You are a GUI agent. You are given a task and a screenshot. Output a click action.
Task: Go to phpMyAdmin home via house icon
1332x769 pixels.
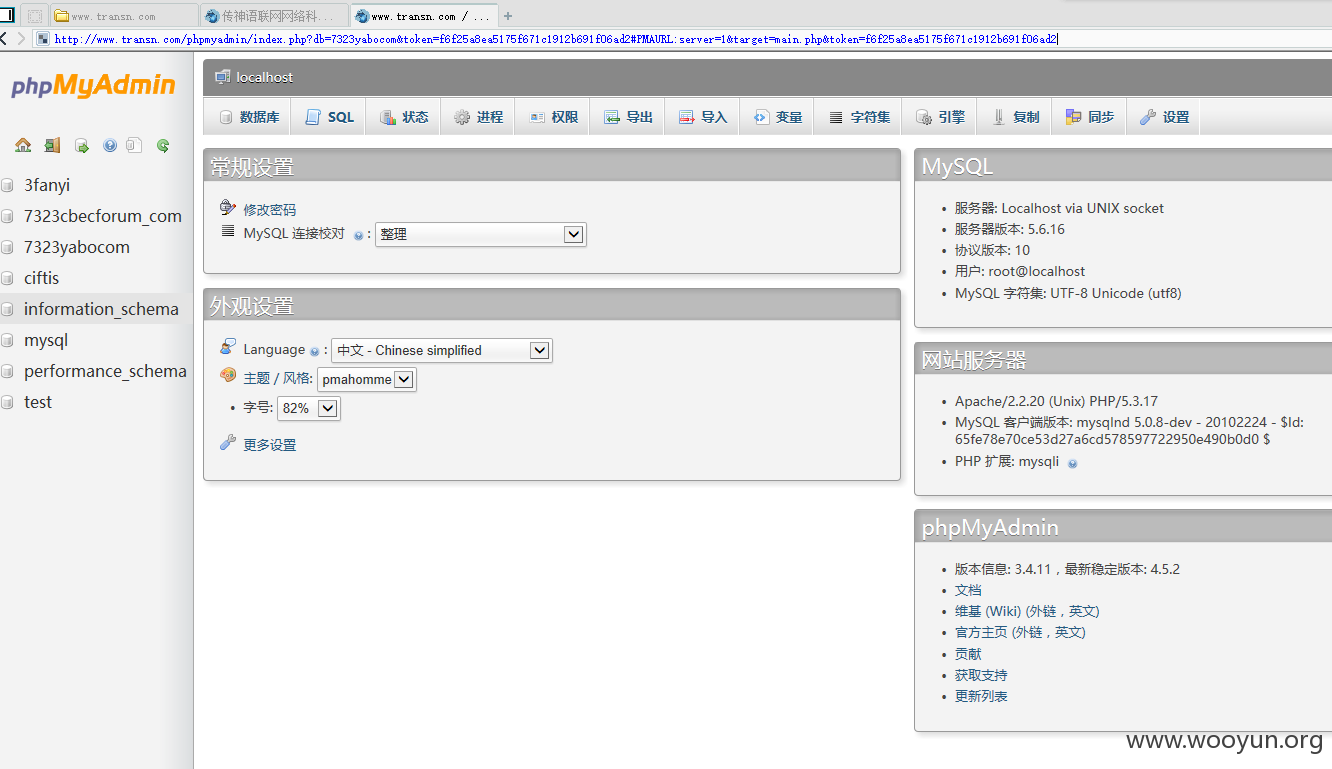pyautogui.click(x=23, y=145)
